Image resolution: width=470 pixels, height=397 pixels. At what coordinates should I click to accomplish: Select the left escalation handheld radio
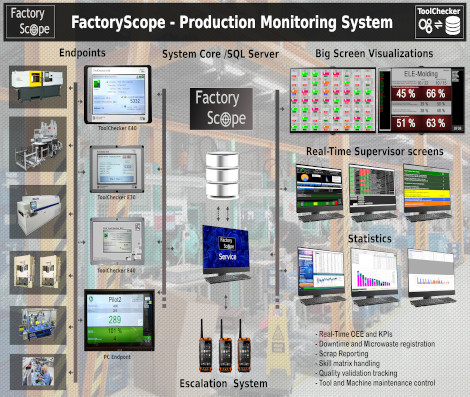click(205, 346)
